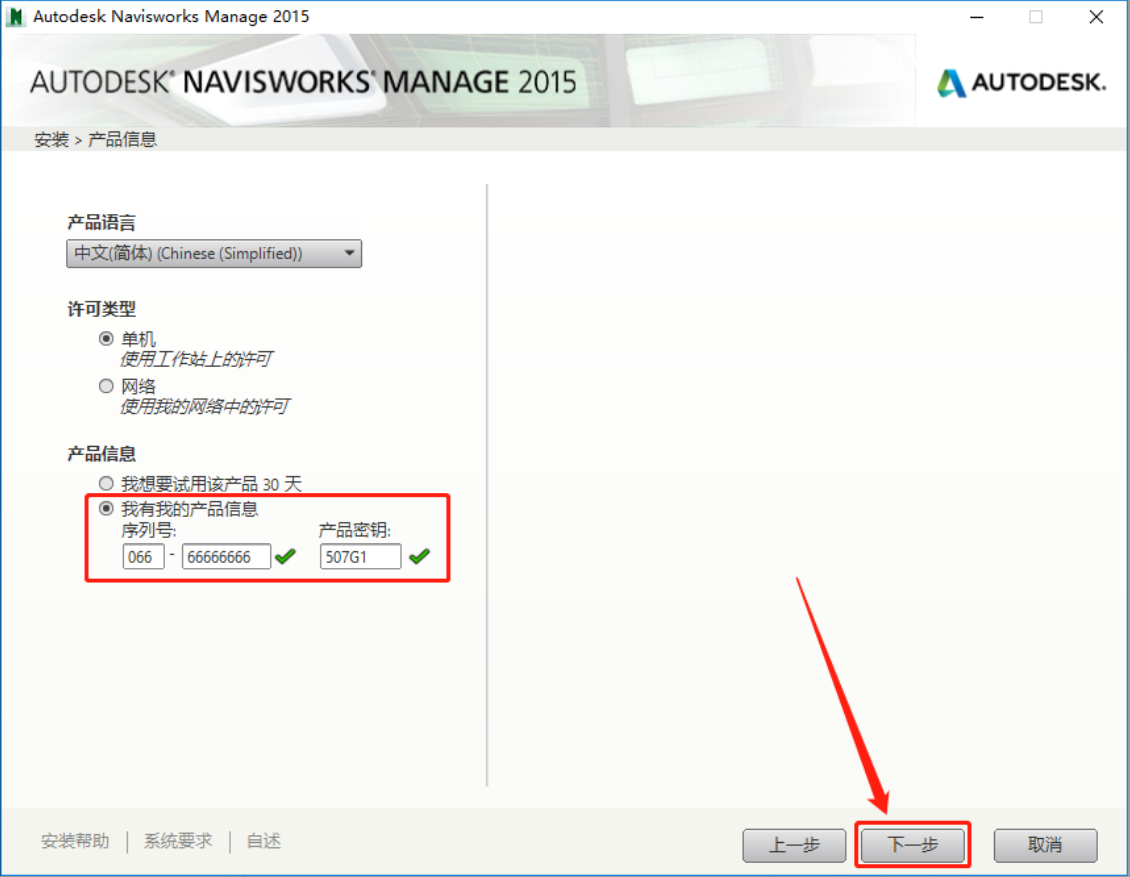The image size is (1130, 877).
Task: Close the Navisworks installer window
Action: (x=1096, y=17)
